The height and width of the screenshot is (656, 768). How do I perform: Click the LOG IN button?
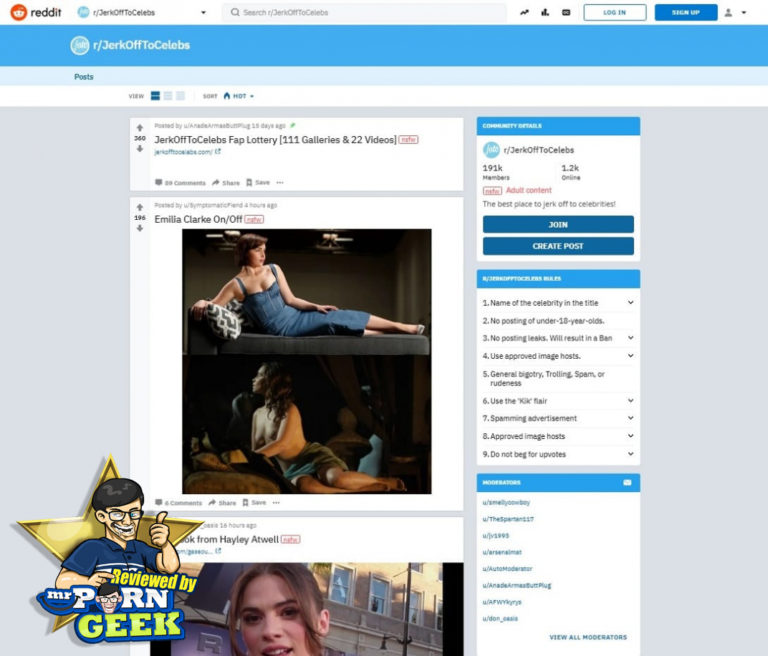614,12
